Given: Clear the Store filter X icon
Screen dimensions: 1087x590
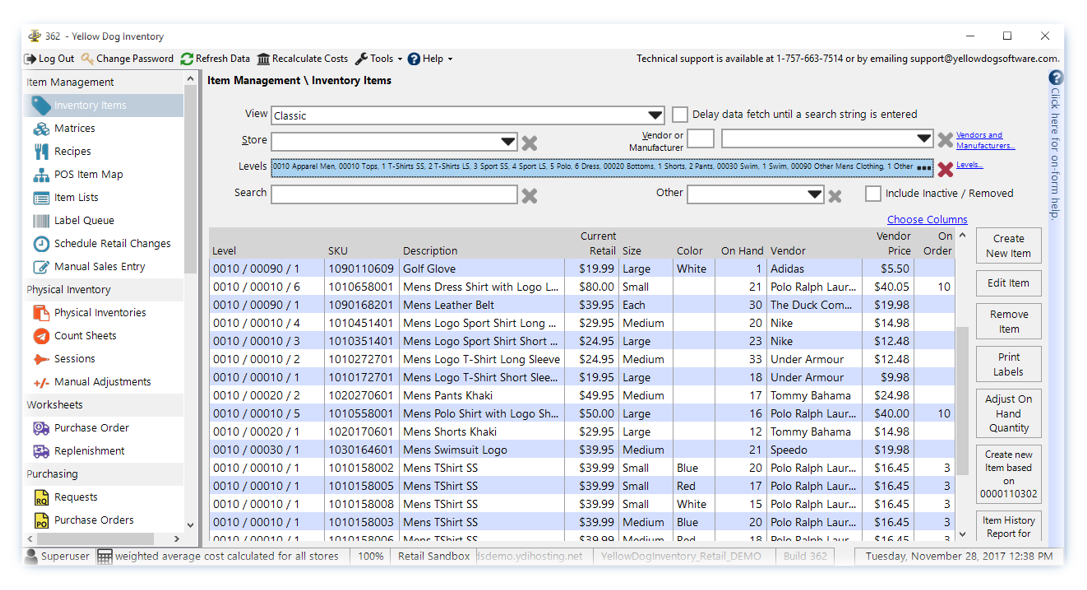Looking at the screenshot, I should pyautogui.click(x=530, y=143).
